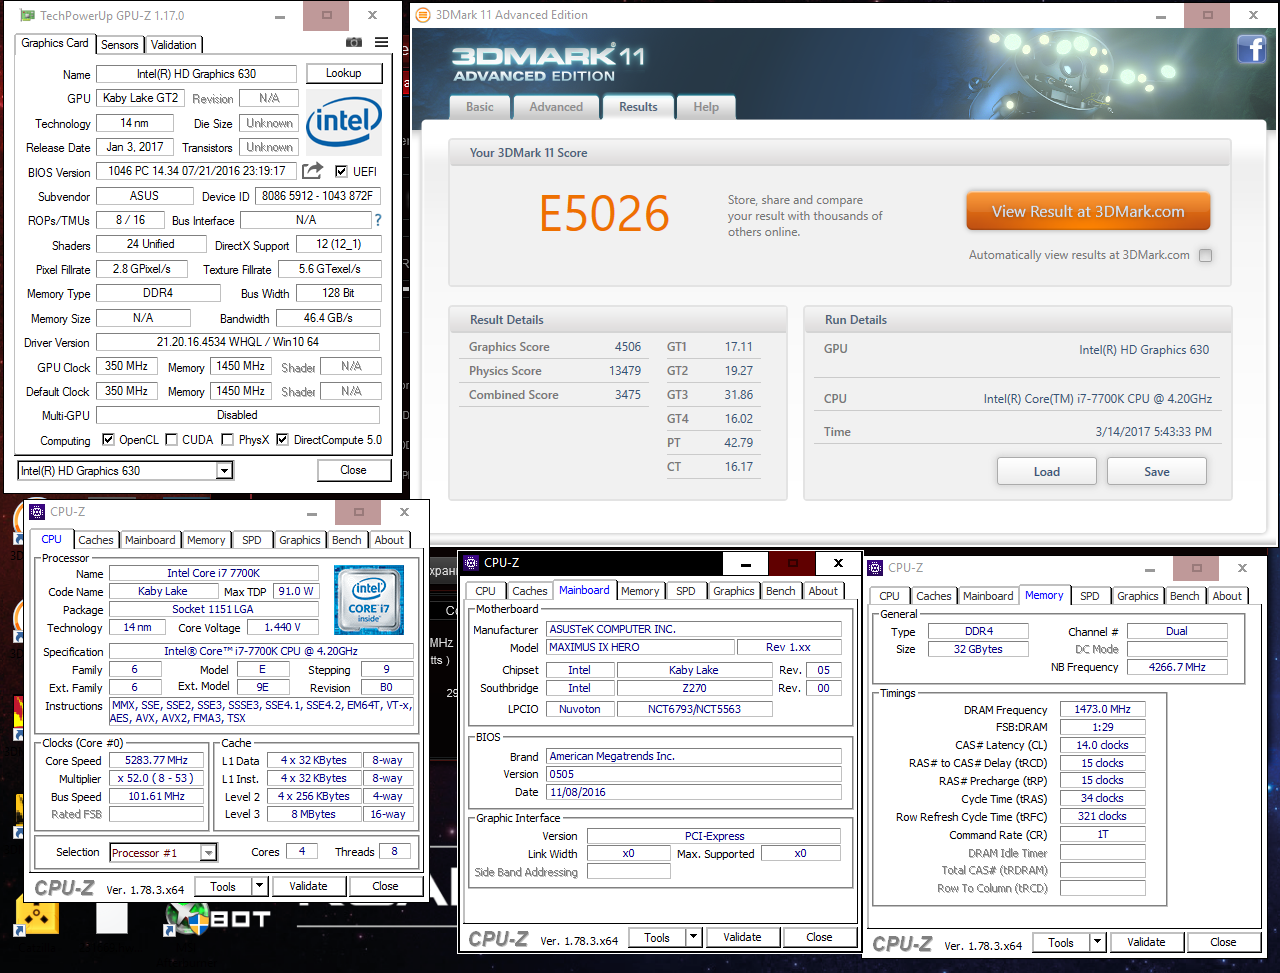Click Tools button in CPU-Z Memory window
This screenshot has height=973, width=1280.
[x=1061, y=942]
